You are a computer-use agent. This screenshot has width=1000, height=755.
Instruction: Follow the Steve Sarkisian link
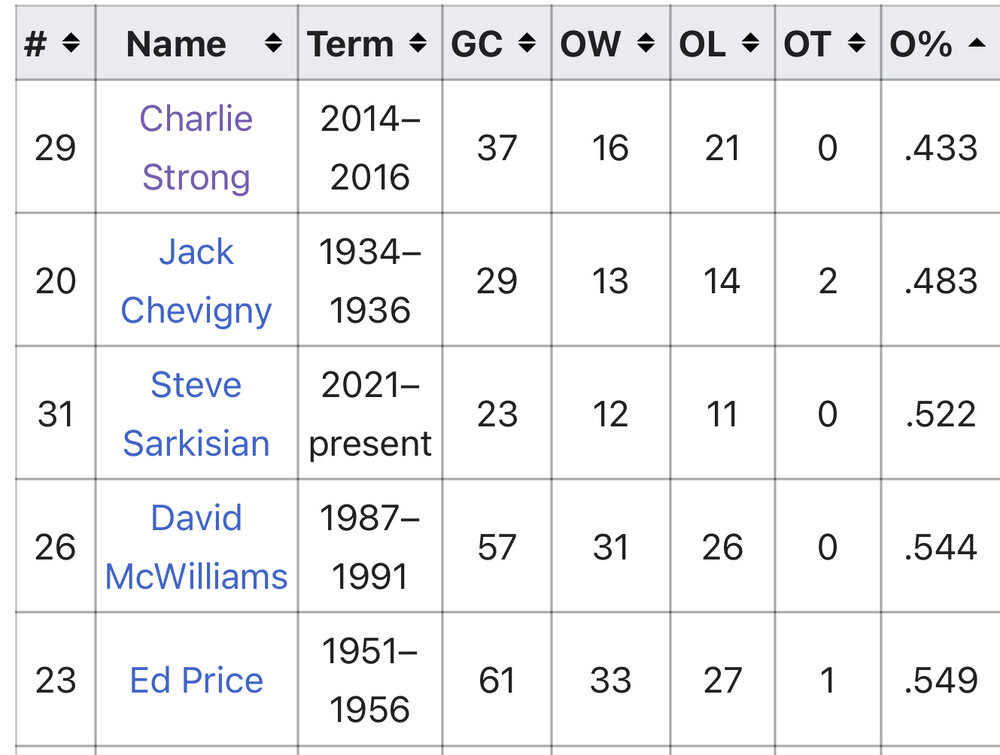tap(196, 413)
